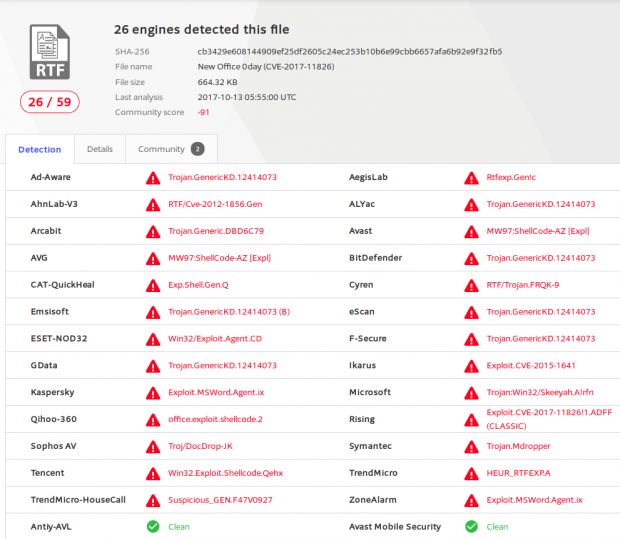Click MW97:ShellCode-AZ [Expl] in AVG row
This screenshot has width=620, height=539.
point(219,258)
